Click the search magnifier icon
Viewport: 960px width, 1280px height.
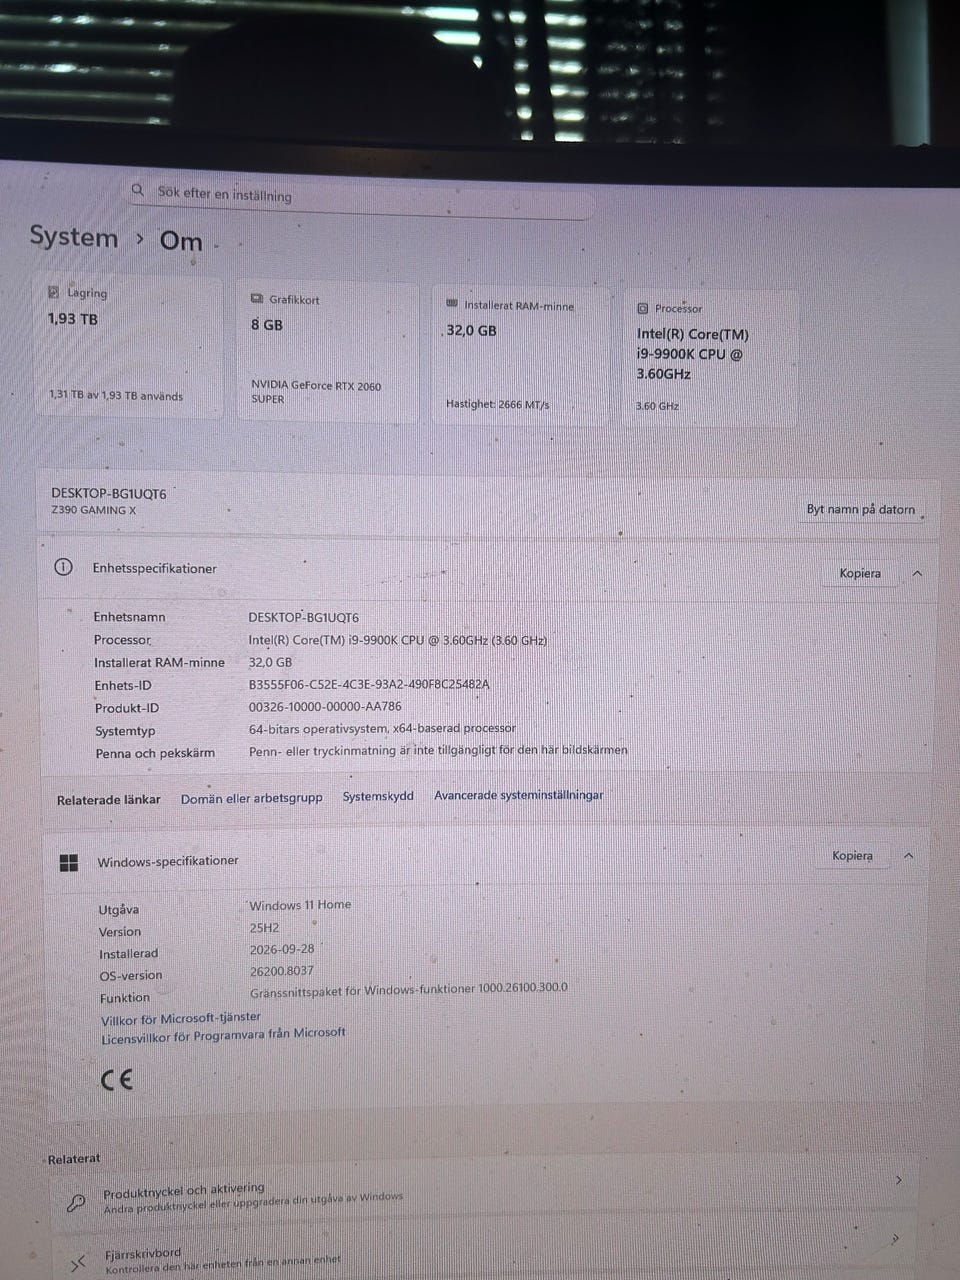pyautogui.click(x=138, y=189)
